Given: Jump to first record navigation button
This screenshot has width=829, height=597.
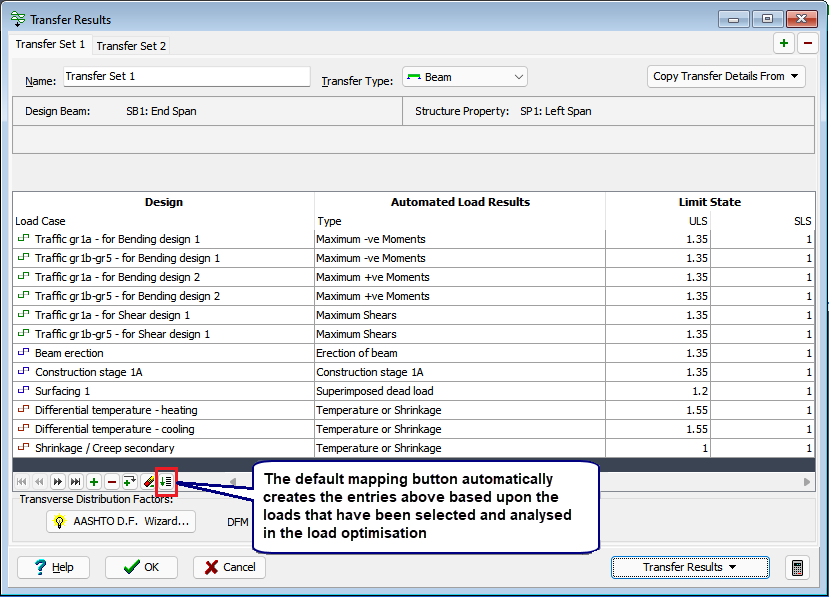Looking at the screenshot, I should point(22,481).
